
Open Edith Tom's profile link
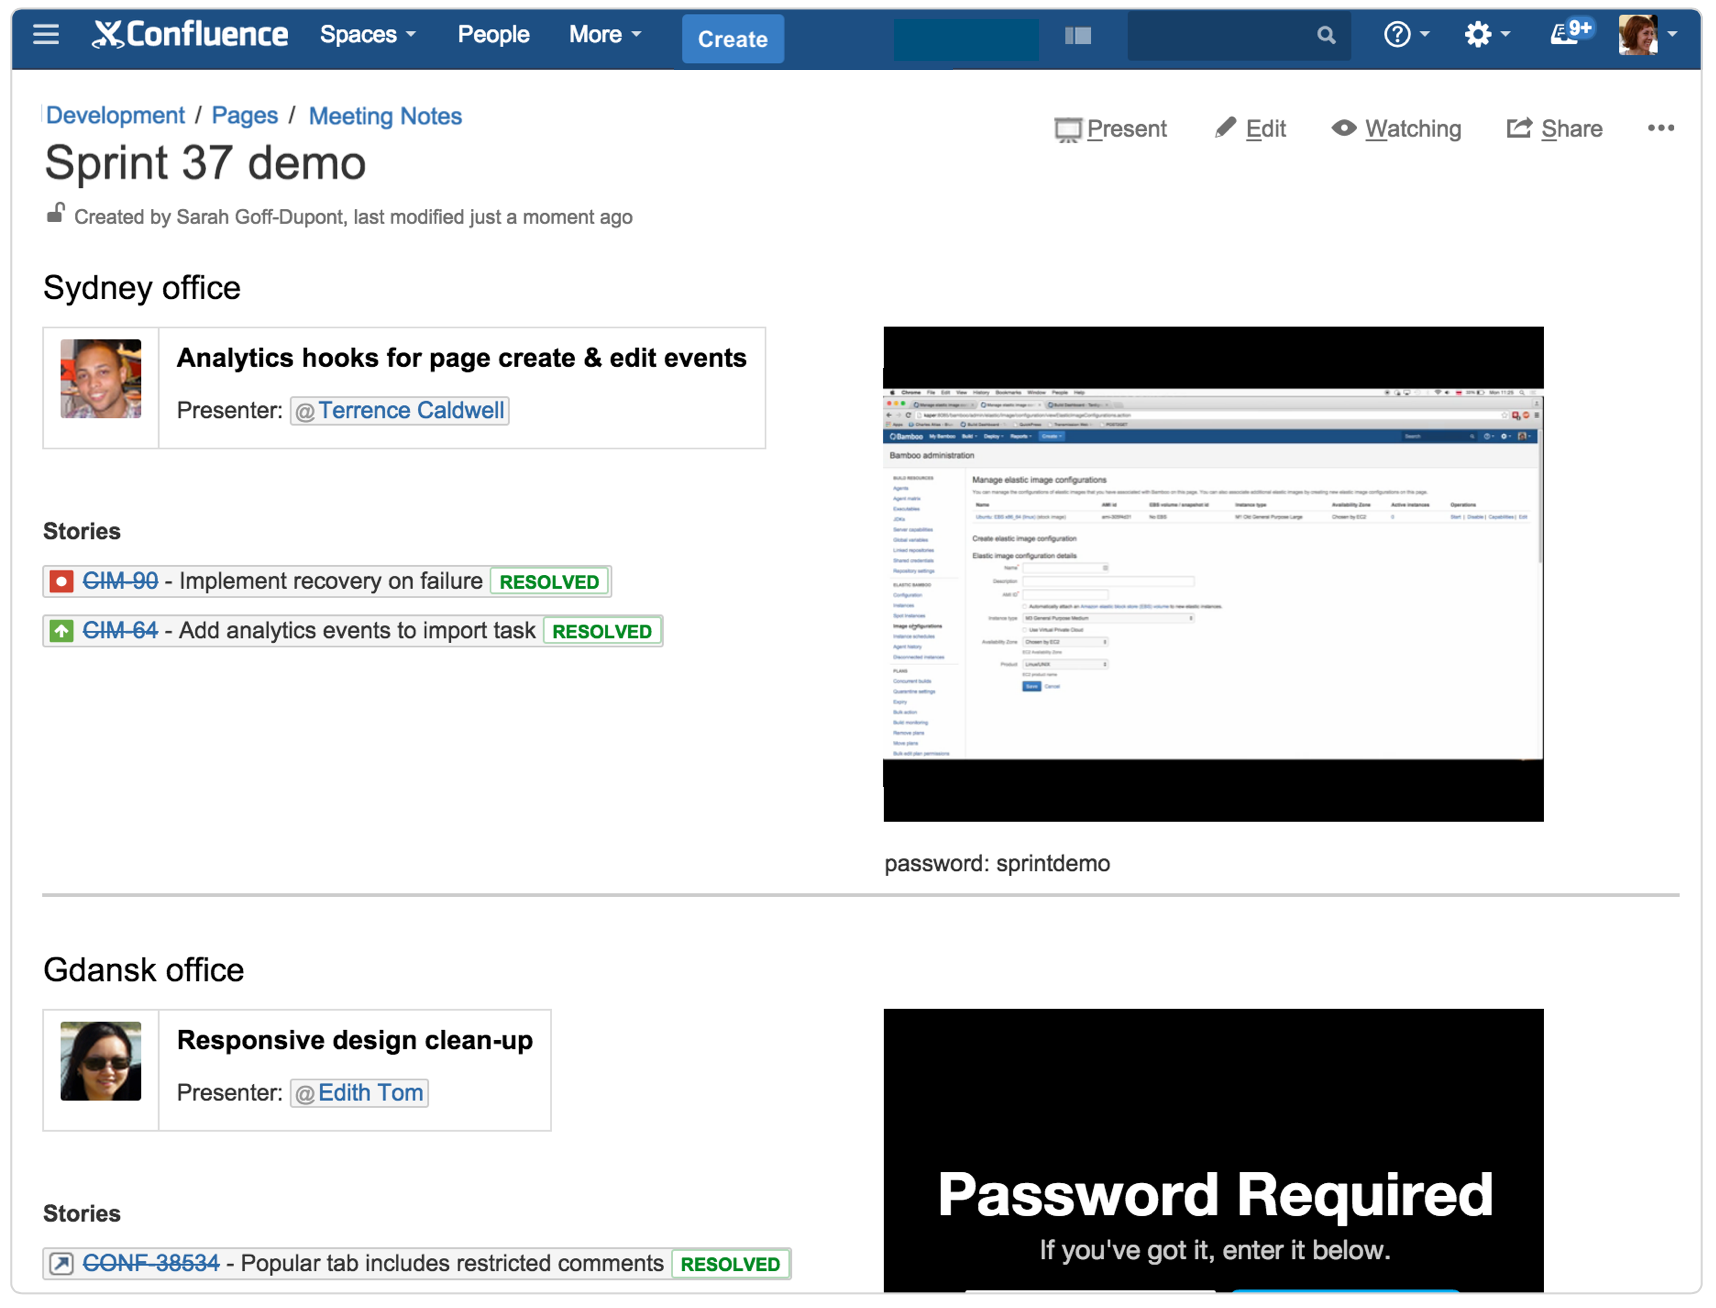[x=370, y=1092]
